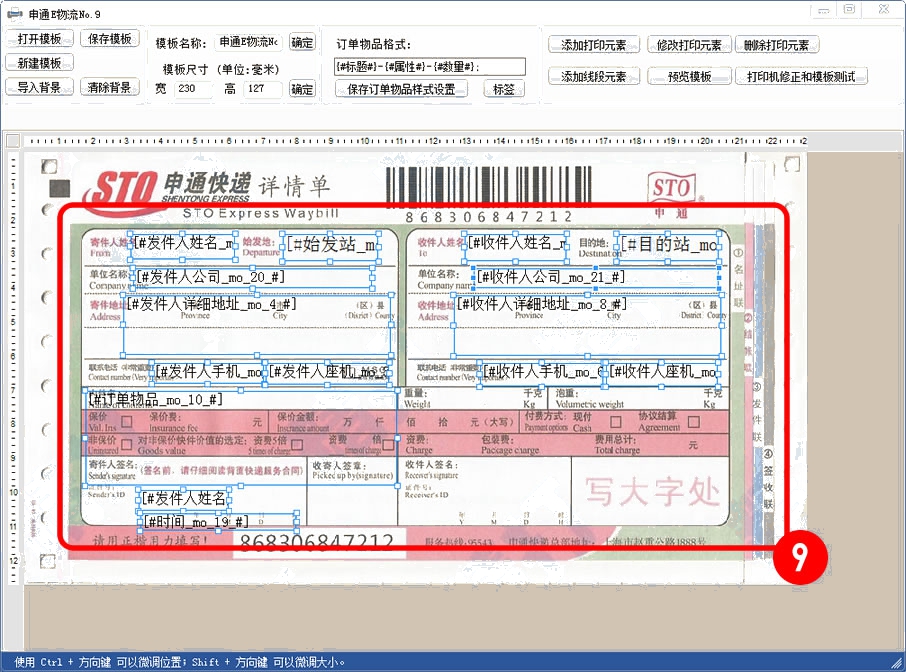Click the 订单物品格式 format input box
Viewport: 906px width, 672px height.
(x=430, y=67)
